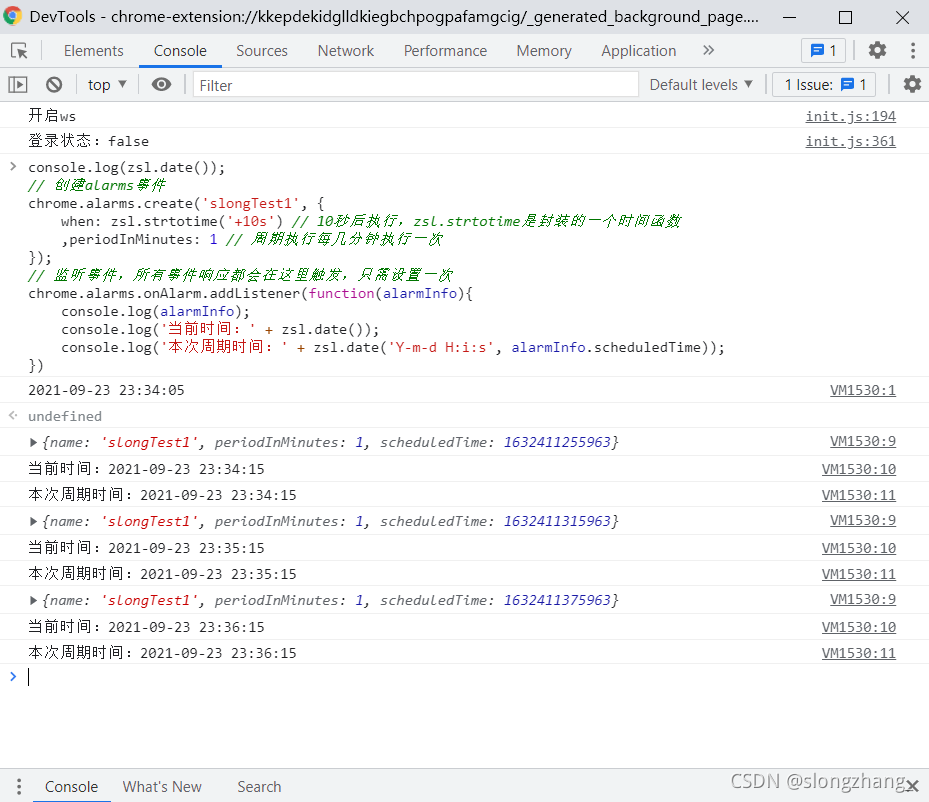Click the output '2021-09-23 23:34:05'
Image resolution: width=929 pixels, height=802 pixels.
106,390
